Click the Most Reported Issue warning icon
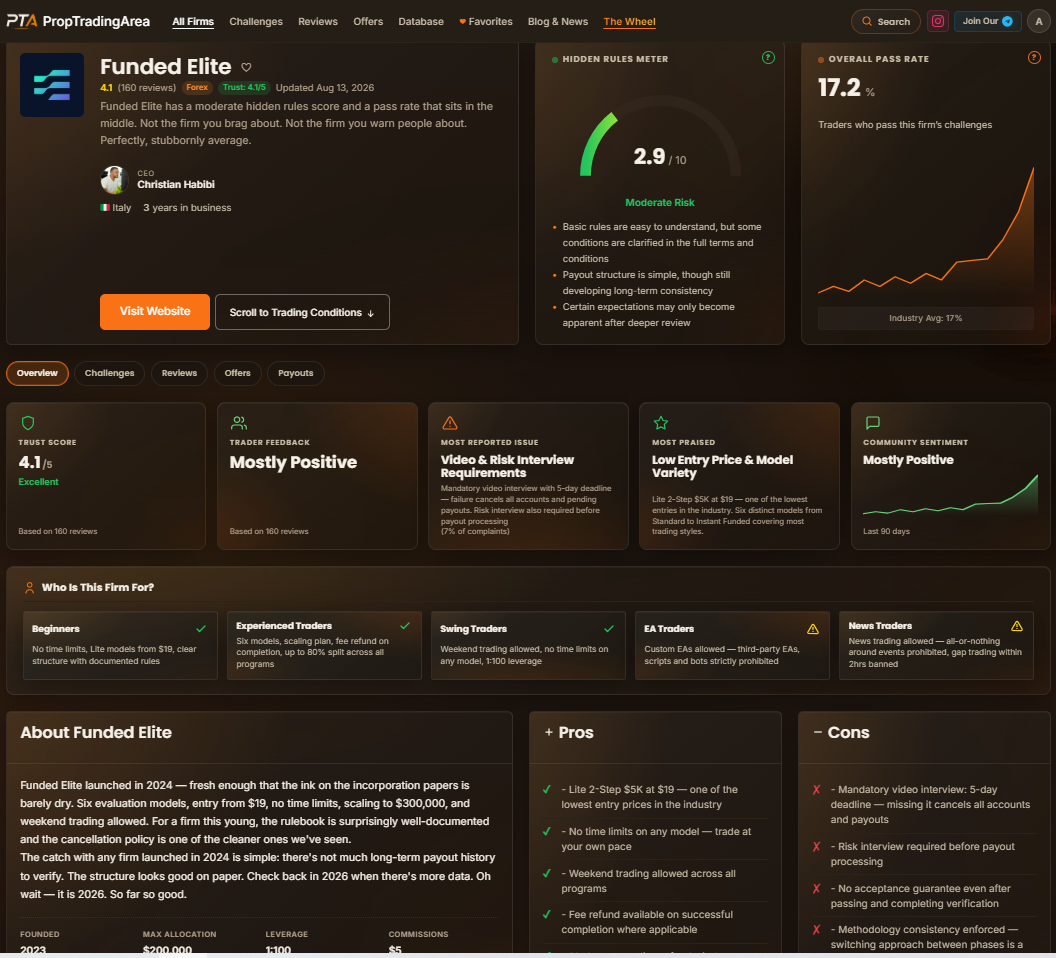Image resolution: width=1056 pixels, height=958 pixels. (450, 423)
